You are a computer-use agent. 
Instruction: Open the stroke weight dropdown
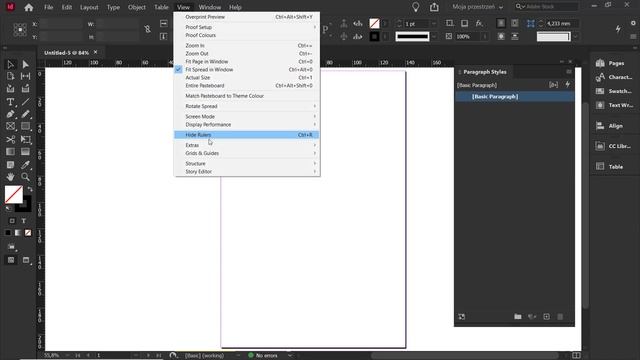(434, 24)
